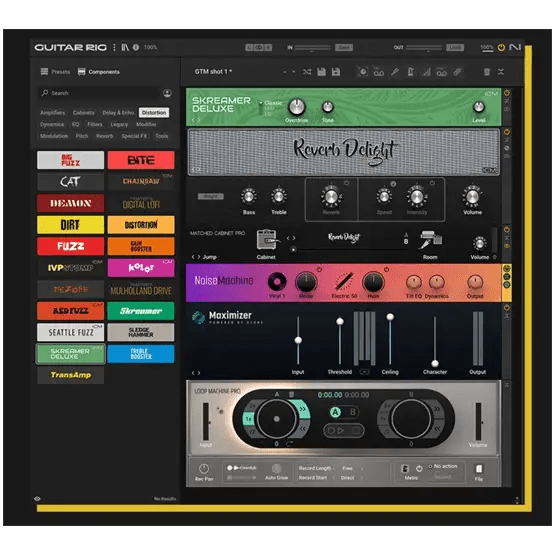Image resolution: width=555 pixels, height=555 pixels.
Task: Add the TransAmp component
Action: pos(70,375)
